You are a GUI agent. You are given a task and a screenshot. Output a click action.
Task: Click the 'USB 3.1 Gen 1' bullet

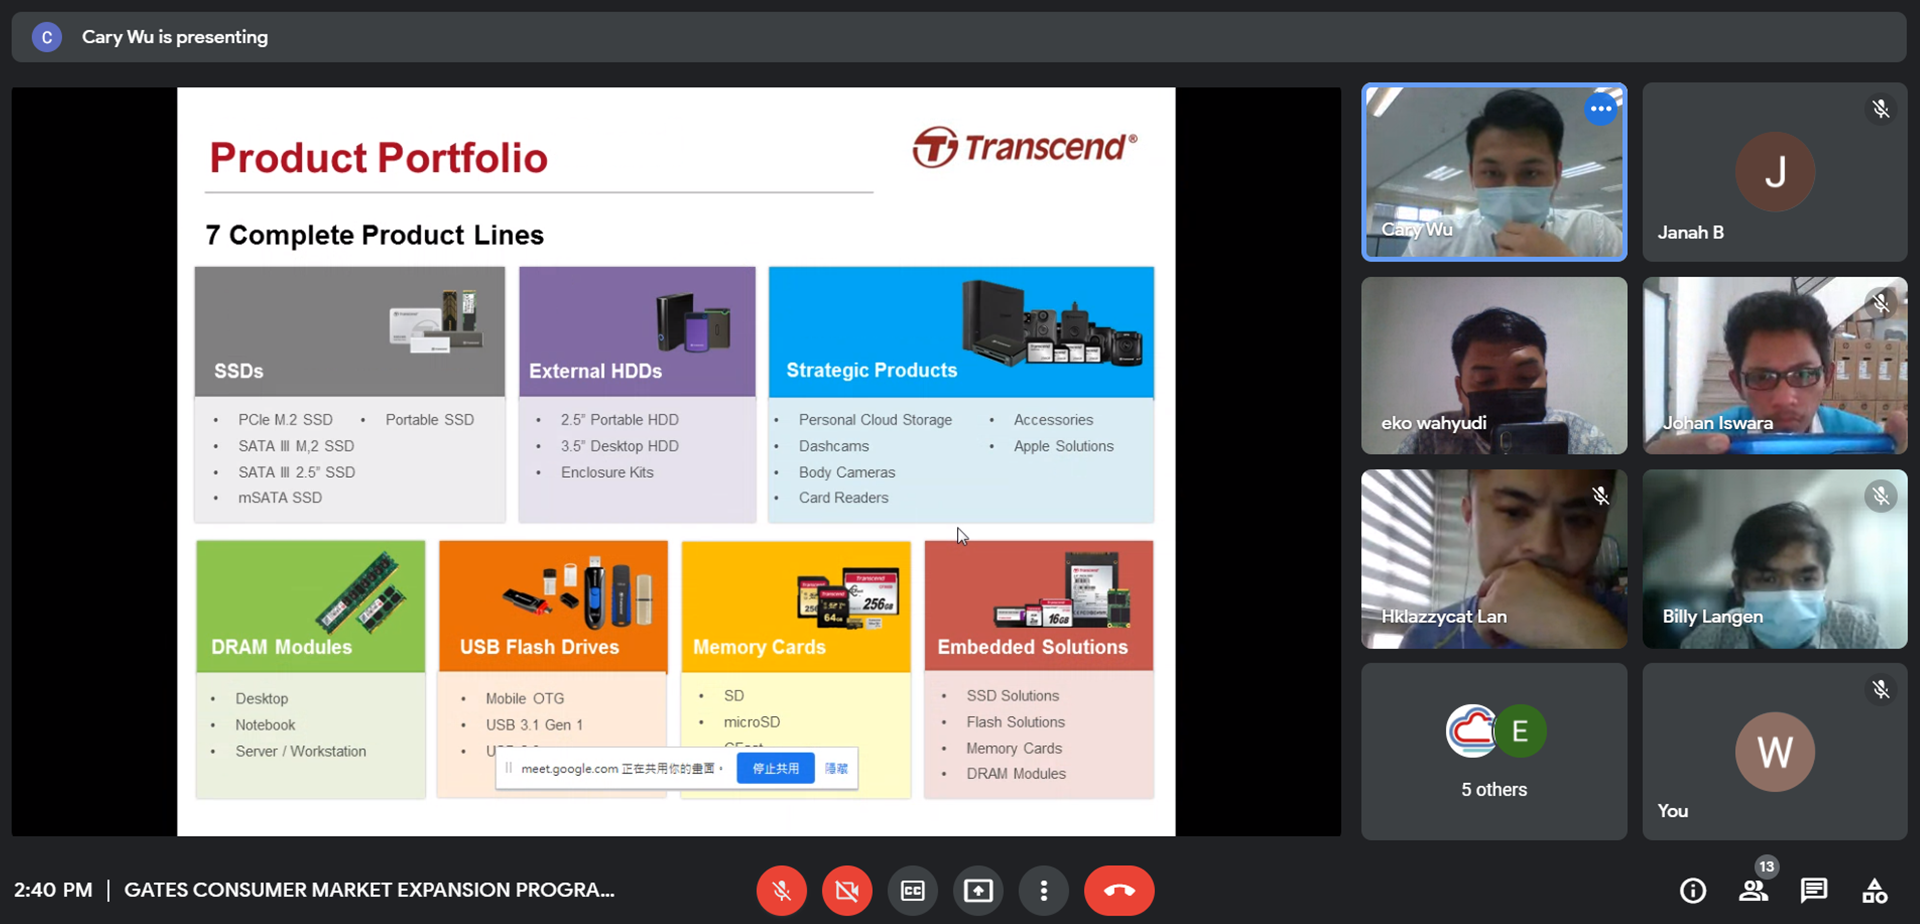(534, 725)
